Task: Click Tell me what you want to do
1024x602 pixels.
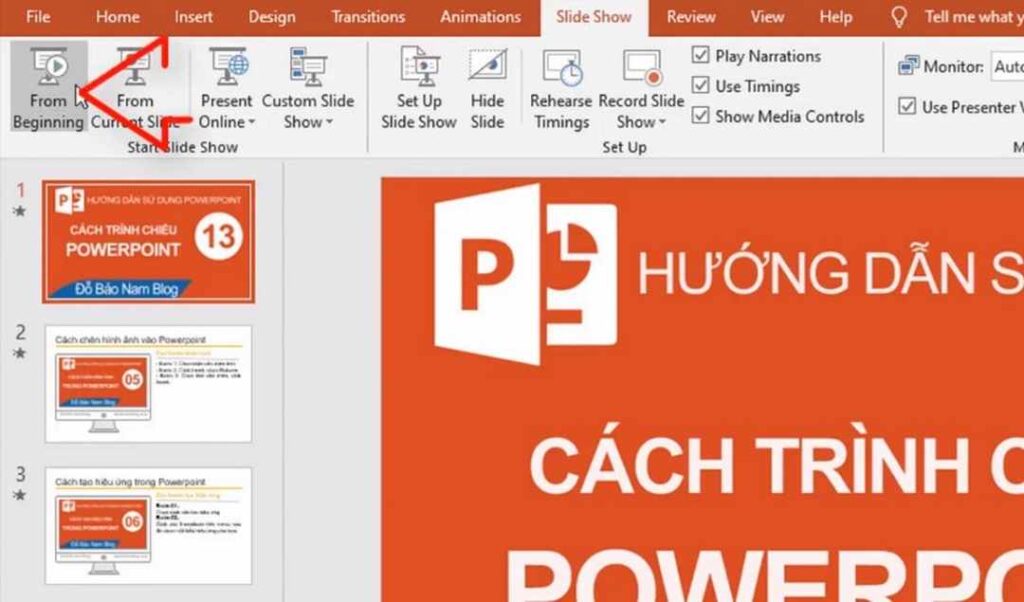Action: [x=960, y=16]
